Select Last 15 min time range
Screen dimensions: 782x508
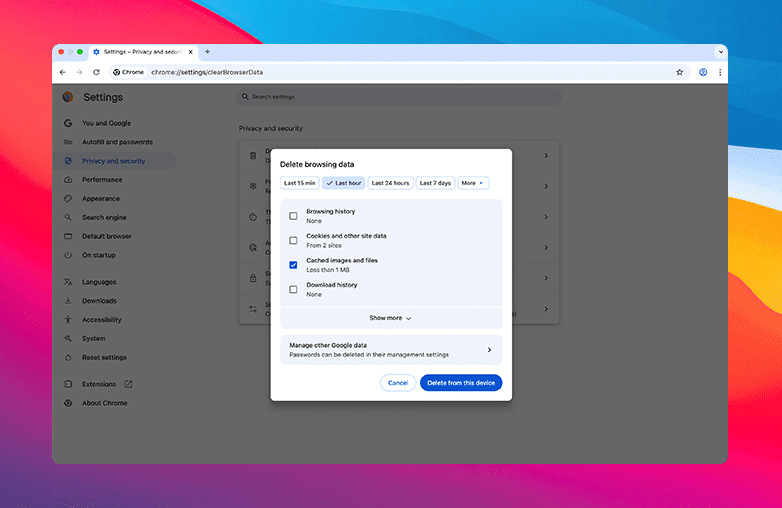tap(299, 183)
